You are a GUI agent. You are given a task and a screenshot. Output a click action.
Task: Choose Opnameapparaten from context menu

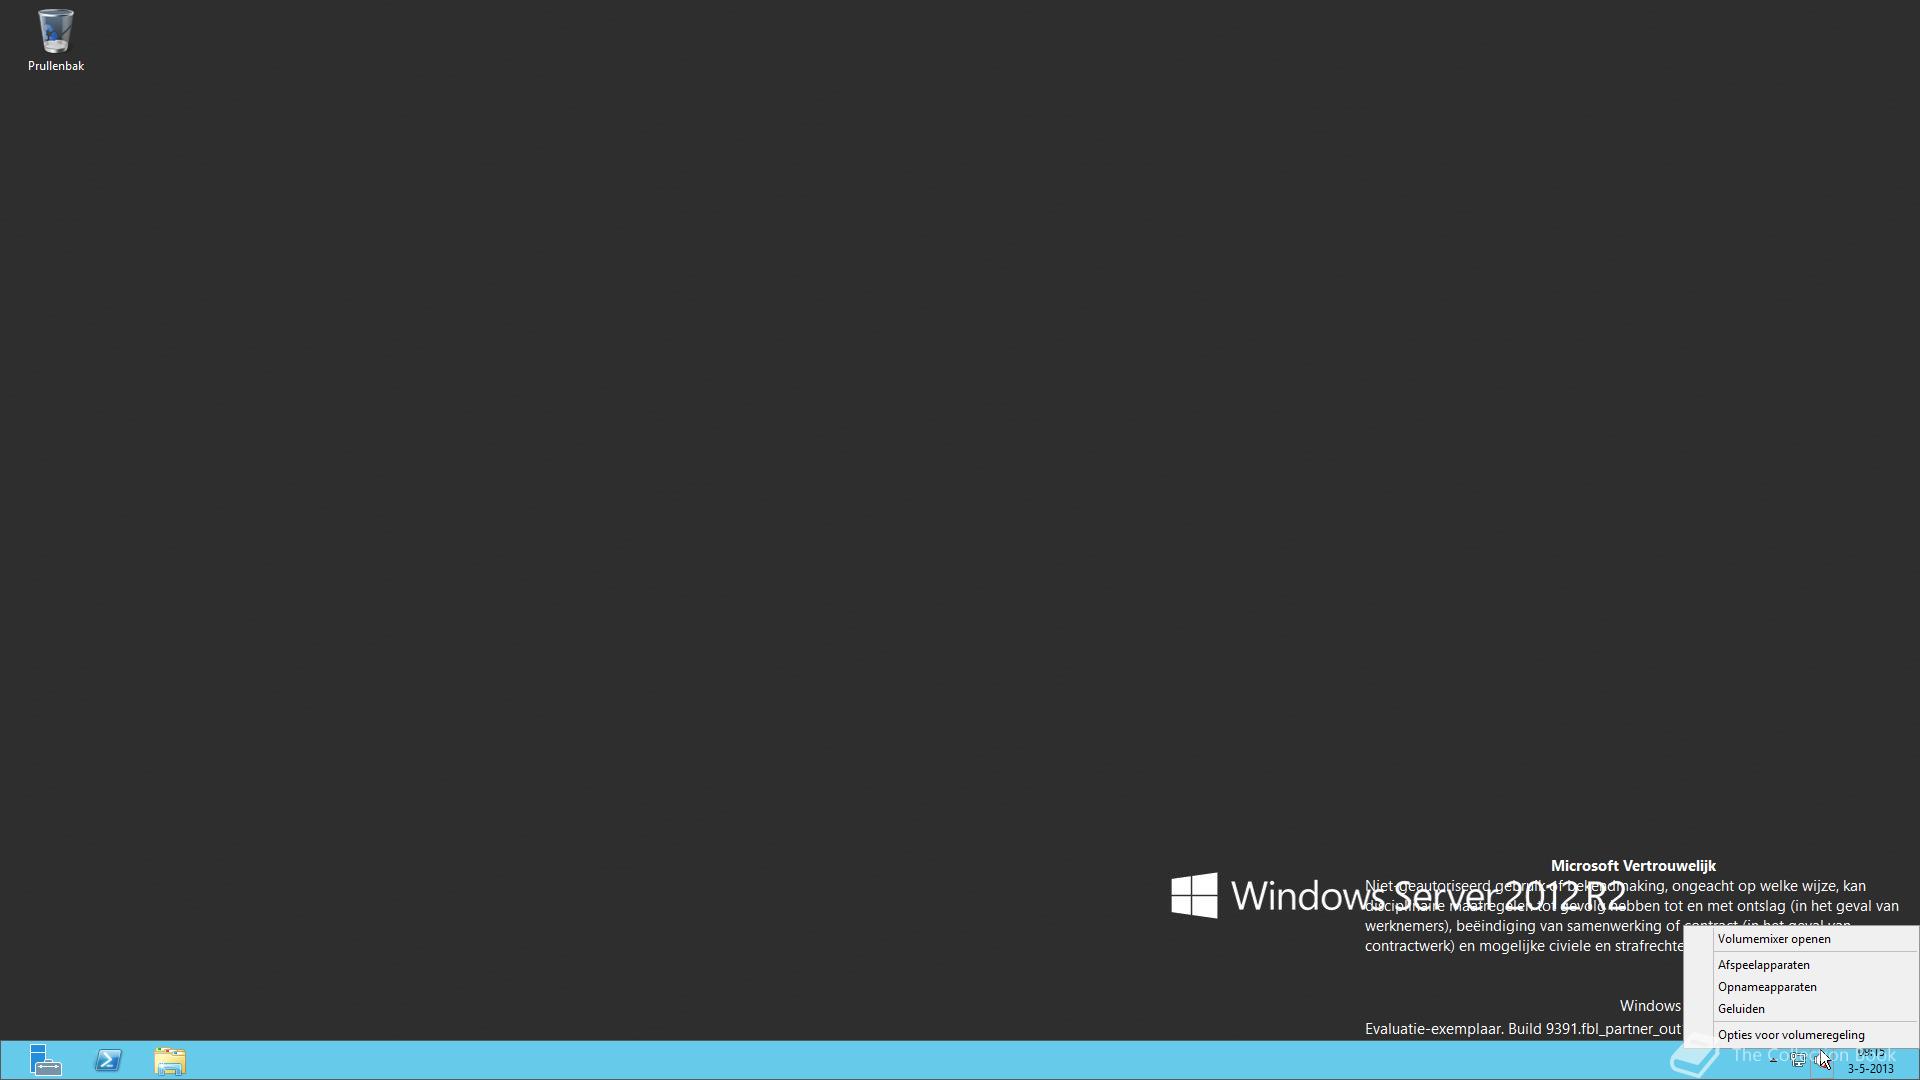point(1801,987)
